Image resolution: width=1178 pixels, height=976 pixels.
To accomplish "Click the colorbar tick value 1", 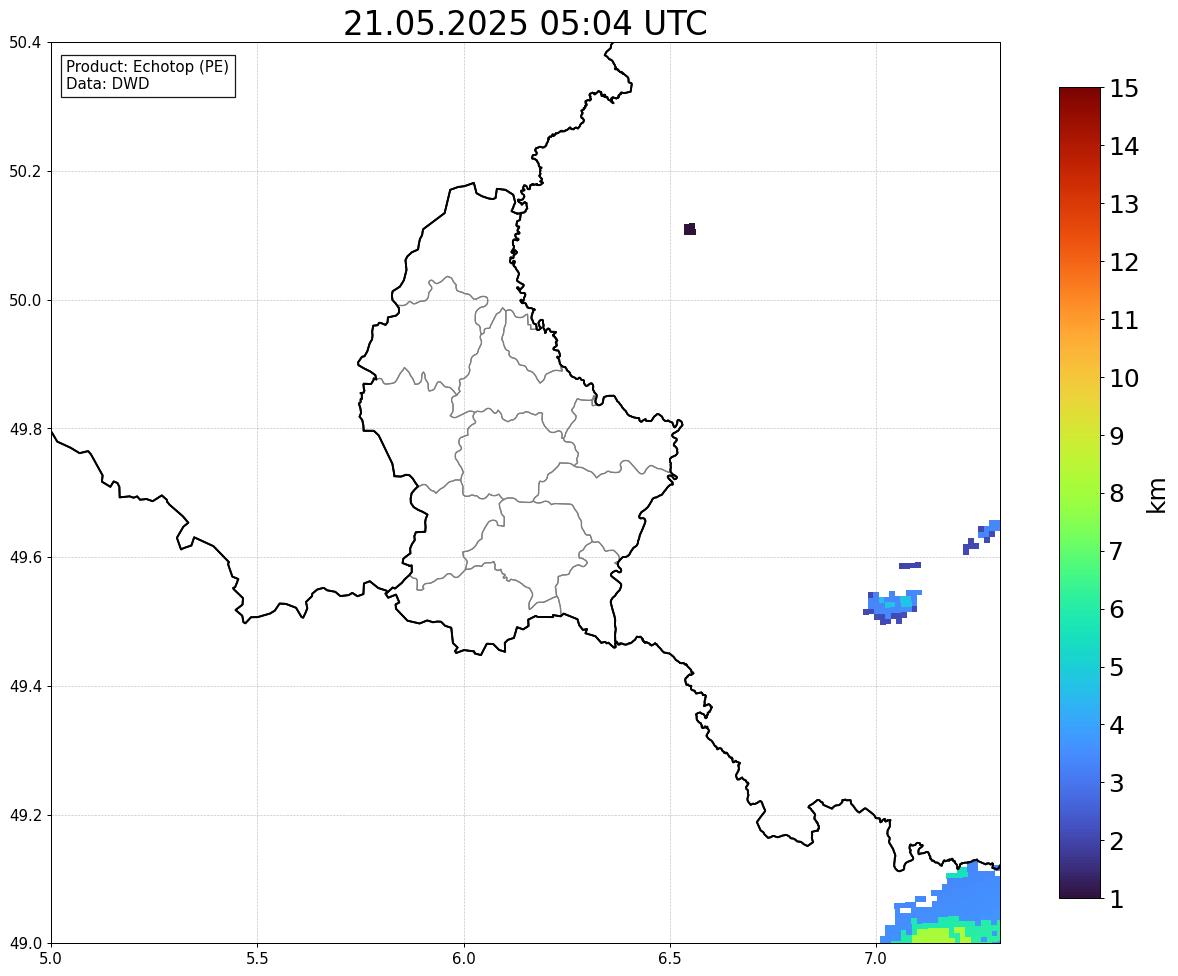I will (x=1117, y=899).
